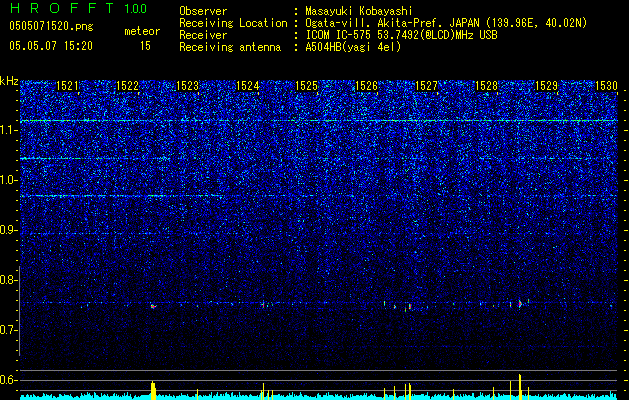This screenshot has width=629, height=400.
Task: Click the 1523 time marker
Action: pos(187,86)
